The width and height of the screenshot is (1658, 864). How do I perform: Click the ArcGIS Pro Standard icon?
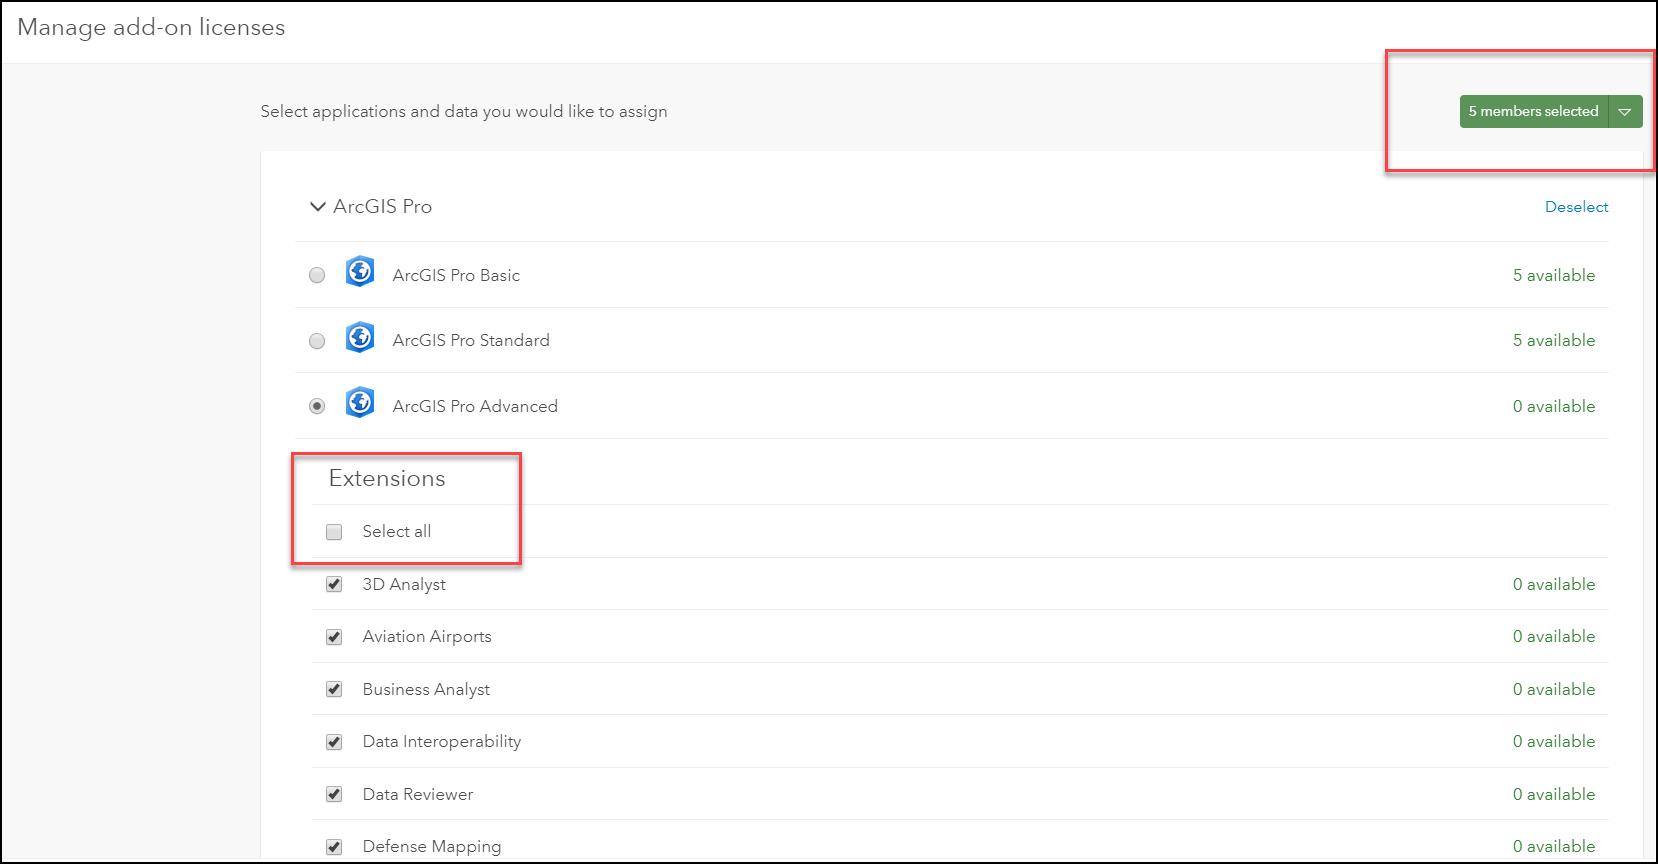(360, 338)
